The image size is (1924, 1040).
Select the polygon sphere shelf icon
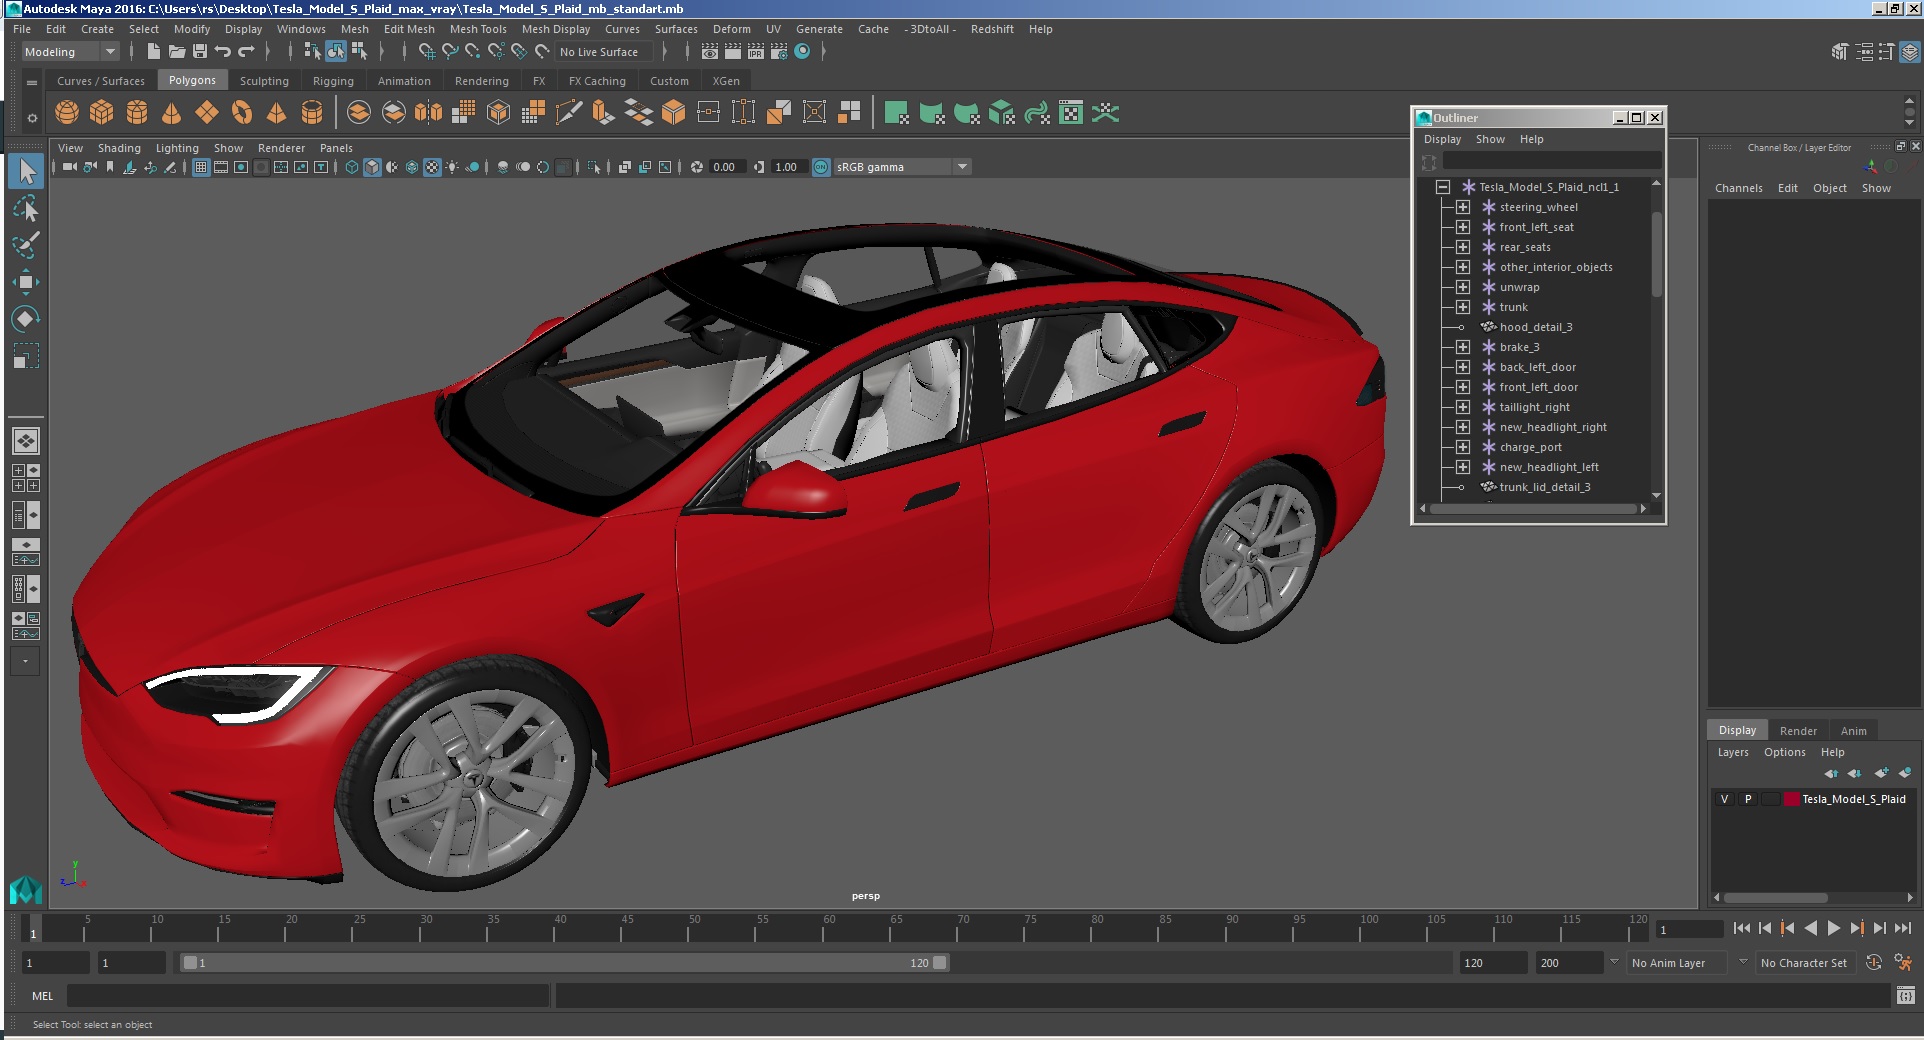coord(67,113)
